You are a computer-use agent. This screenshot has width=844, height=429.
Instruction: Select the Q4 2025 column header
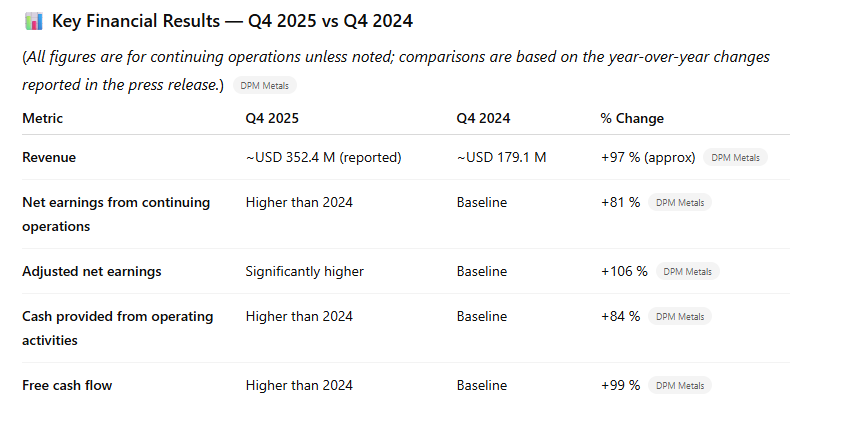(x=272, y=118)
